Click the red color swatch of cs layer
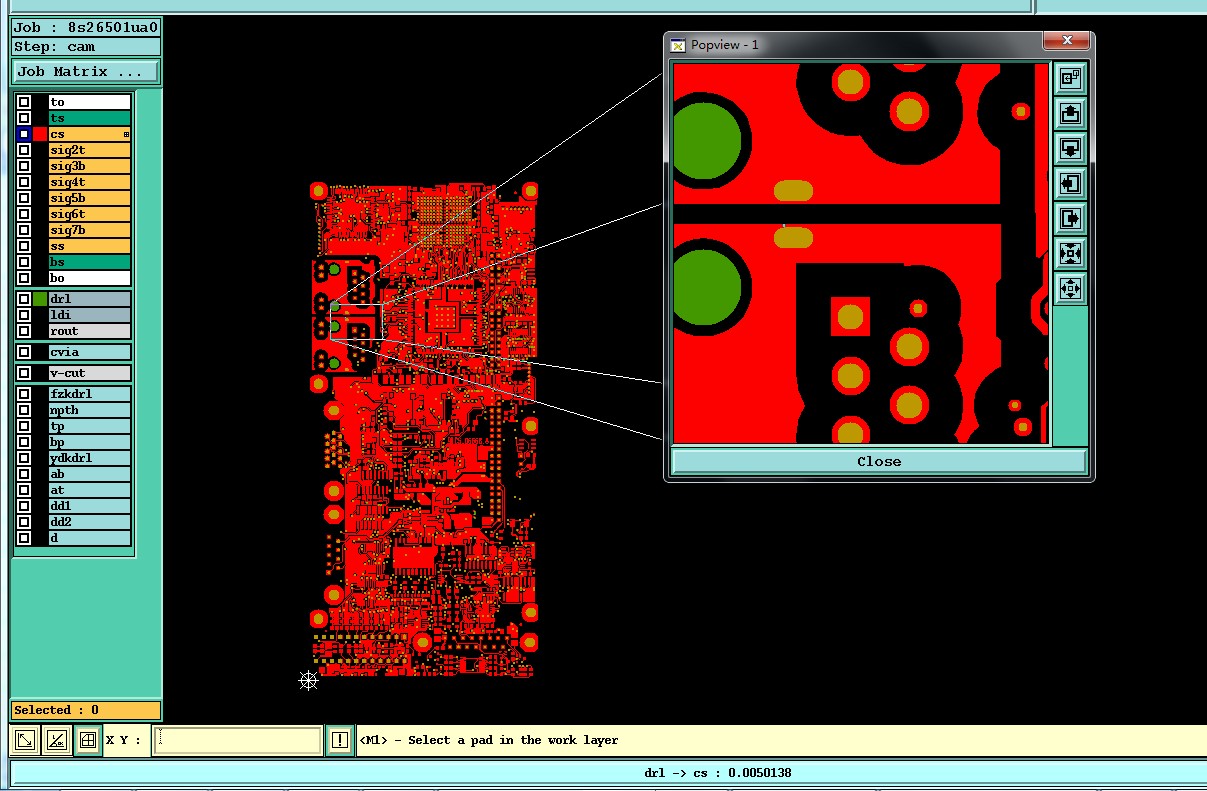This screenshot has height=791, width=1207. [x=40, y=134]
